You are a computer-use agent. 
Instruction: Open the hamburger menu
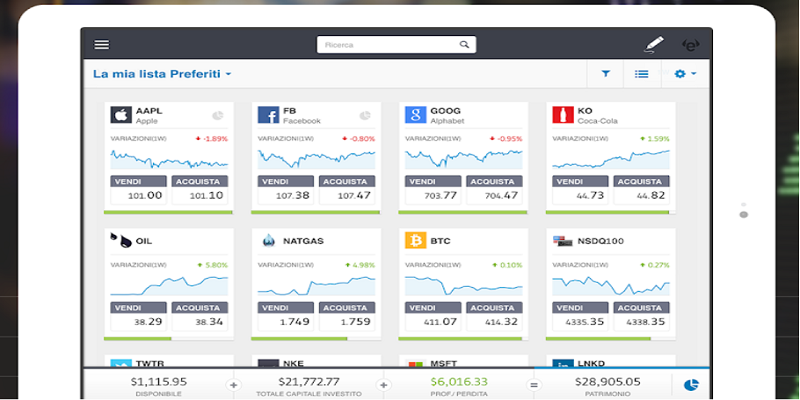[102, 45]
